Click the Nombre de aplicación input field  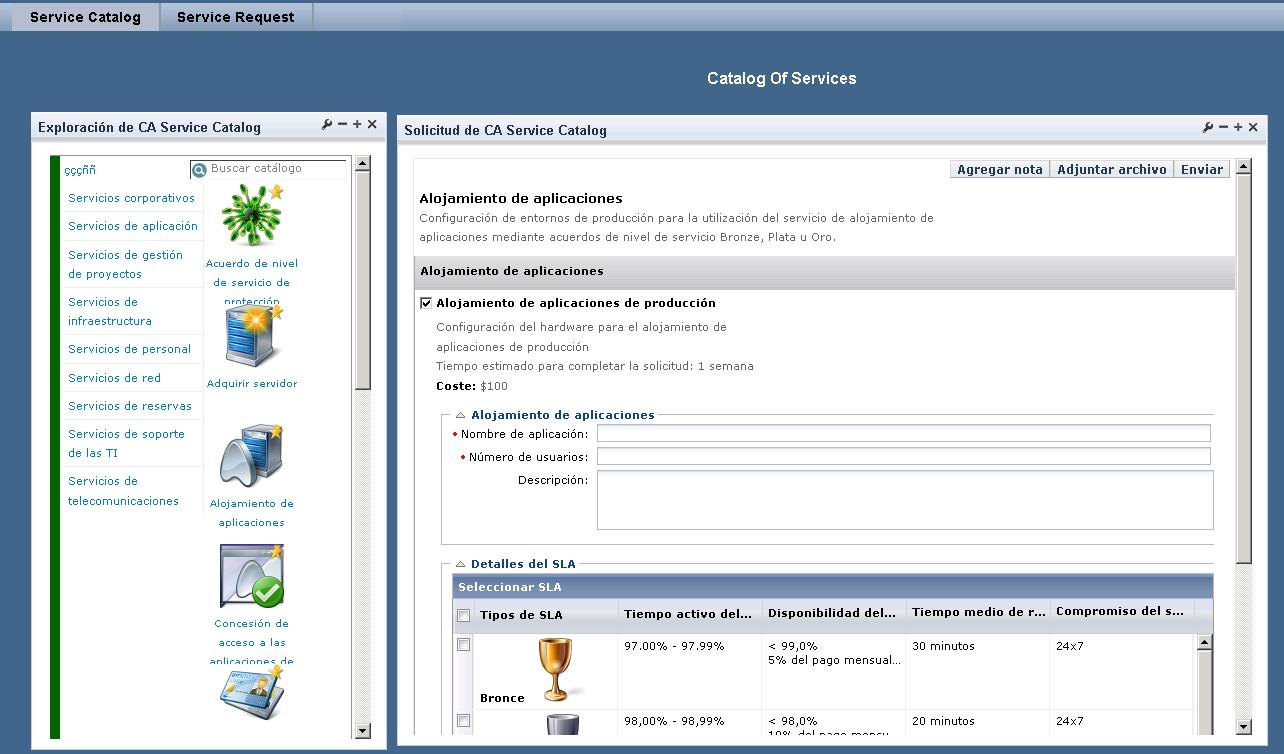[x=903, y=433]
